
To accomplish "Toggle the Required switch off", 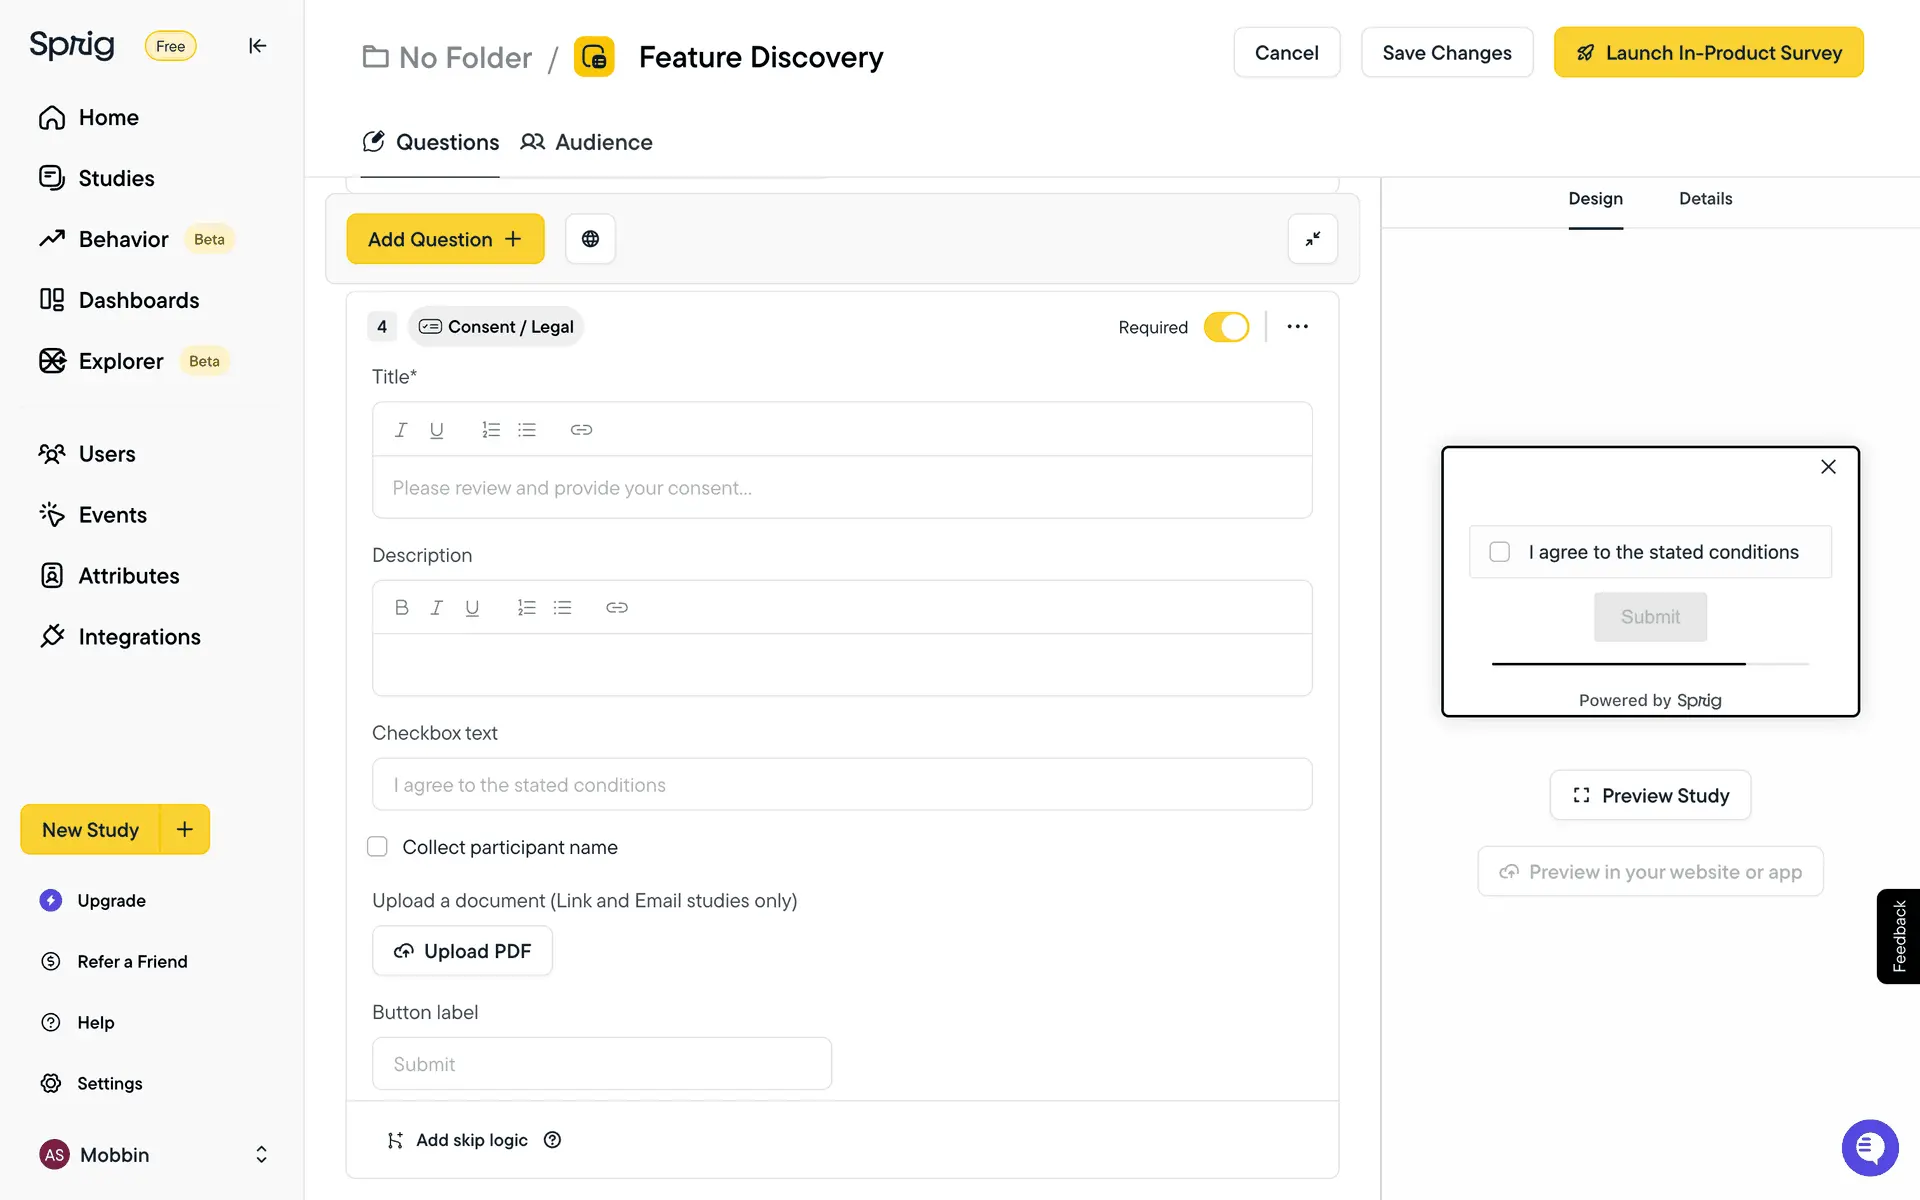I will [1226, 327].
